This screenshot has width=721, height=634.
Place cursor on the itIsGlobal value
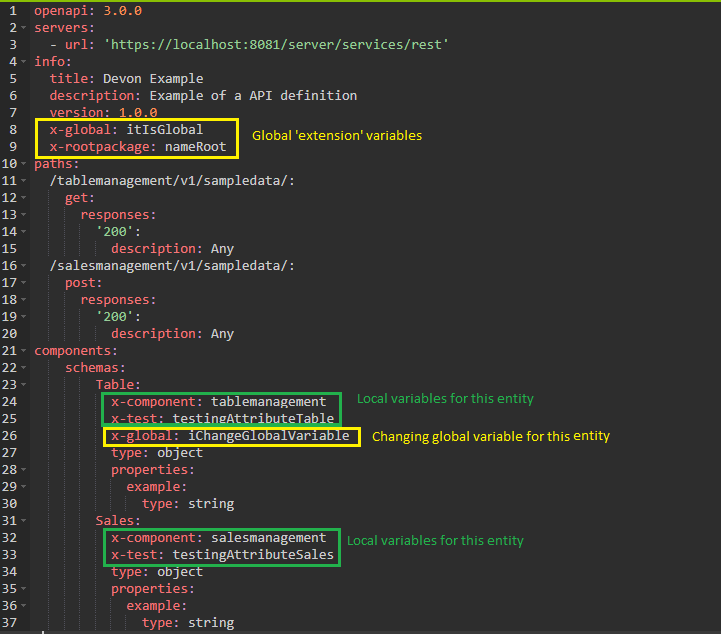[x=164, y=130]
